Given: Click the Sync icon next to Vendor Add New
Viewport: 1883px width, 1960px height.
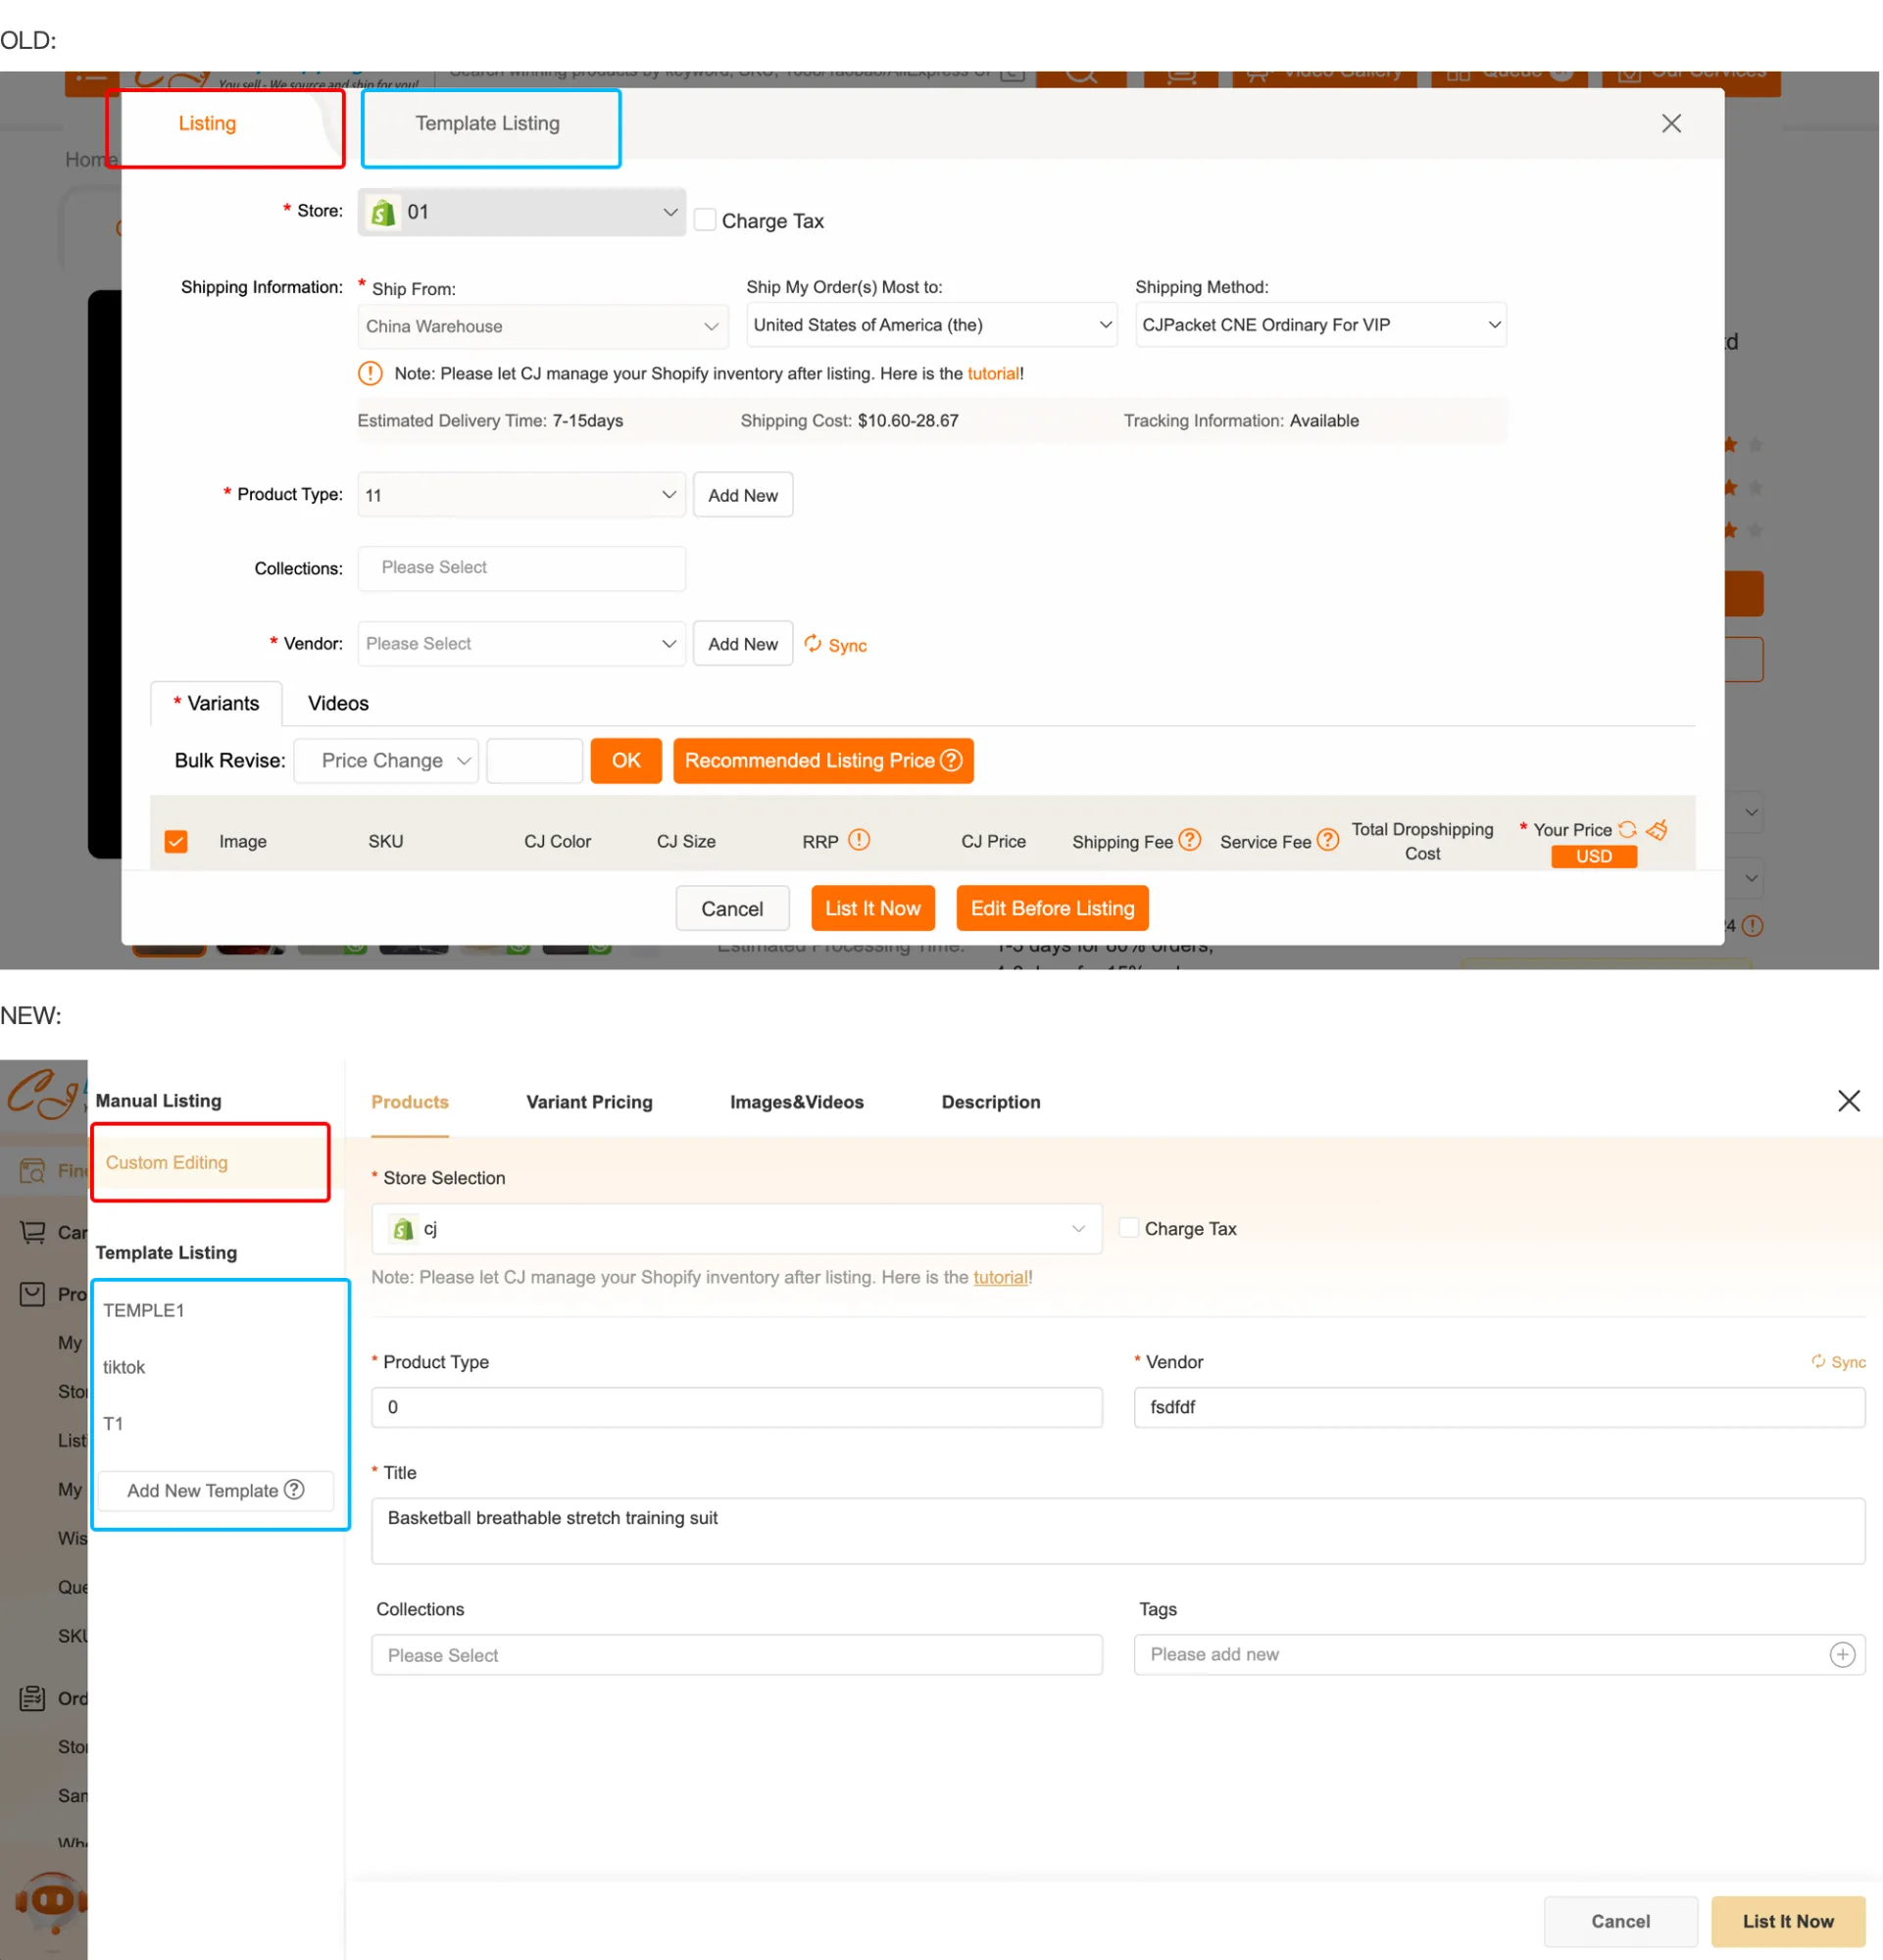Looking at the screenshot, I should click(x=812, y=643).
